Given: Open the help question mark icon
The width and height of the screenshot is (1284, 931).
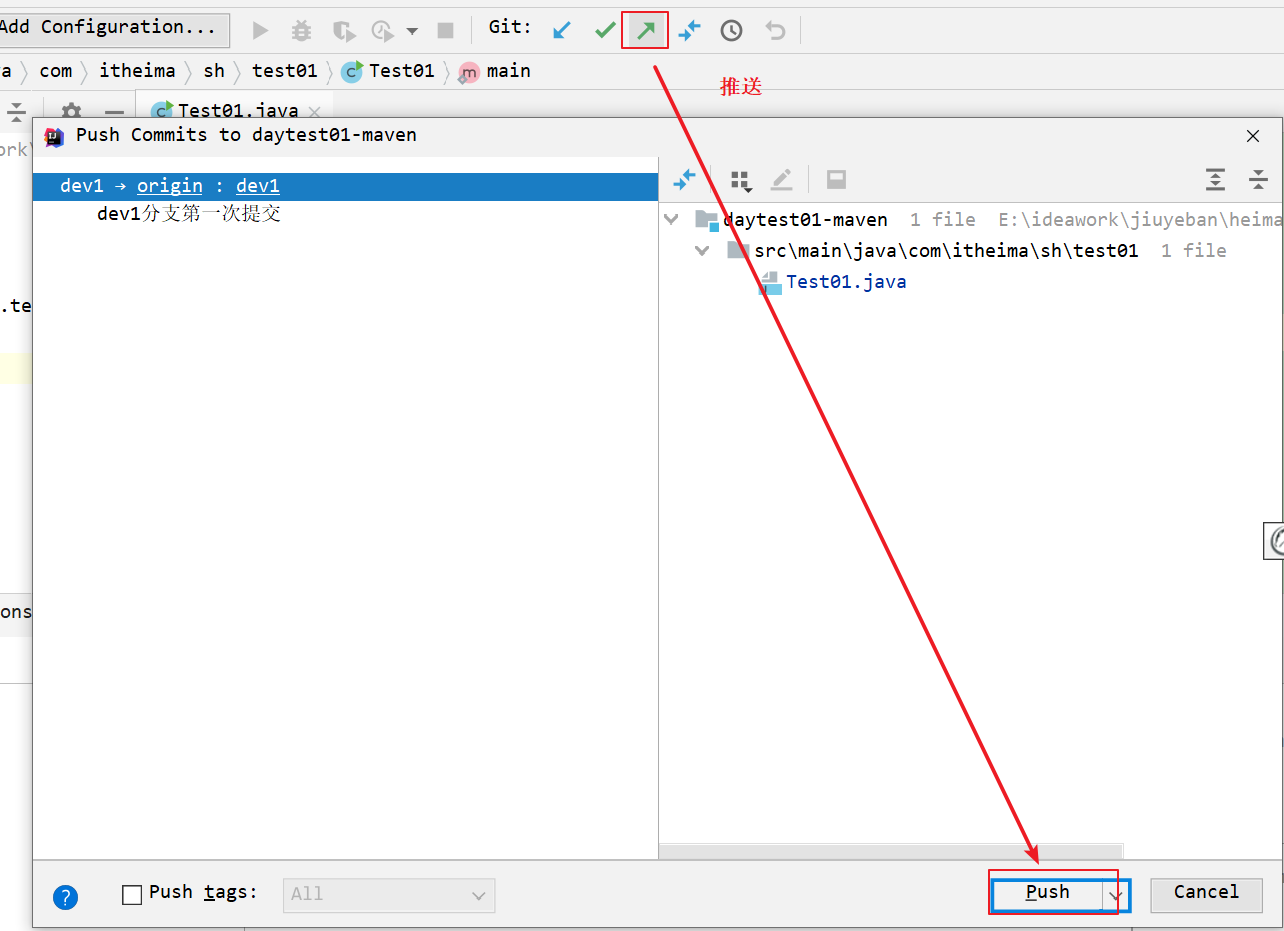Looking at the screenshot, I should tap(65, 897).
